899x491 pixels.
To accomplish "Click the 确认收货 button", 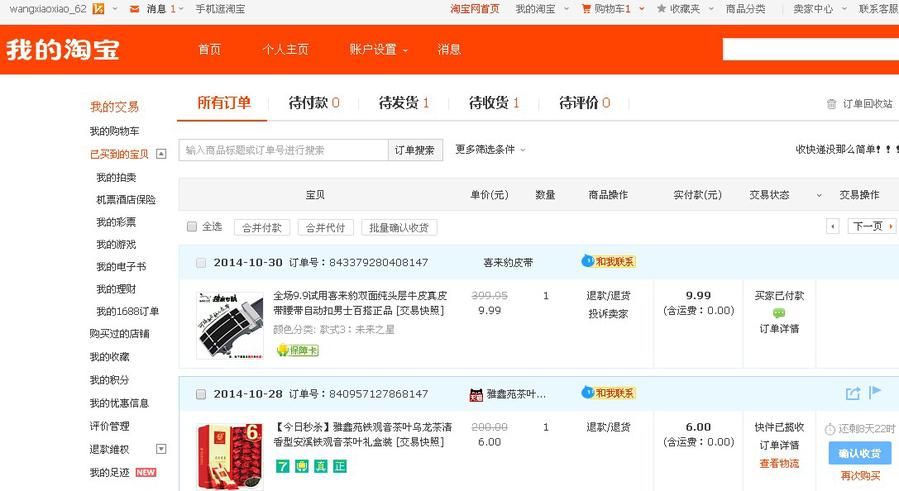I will coord(860,453).
